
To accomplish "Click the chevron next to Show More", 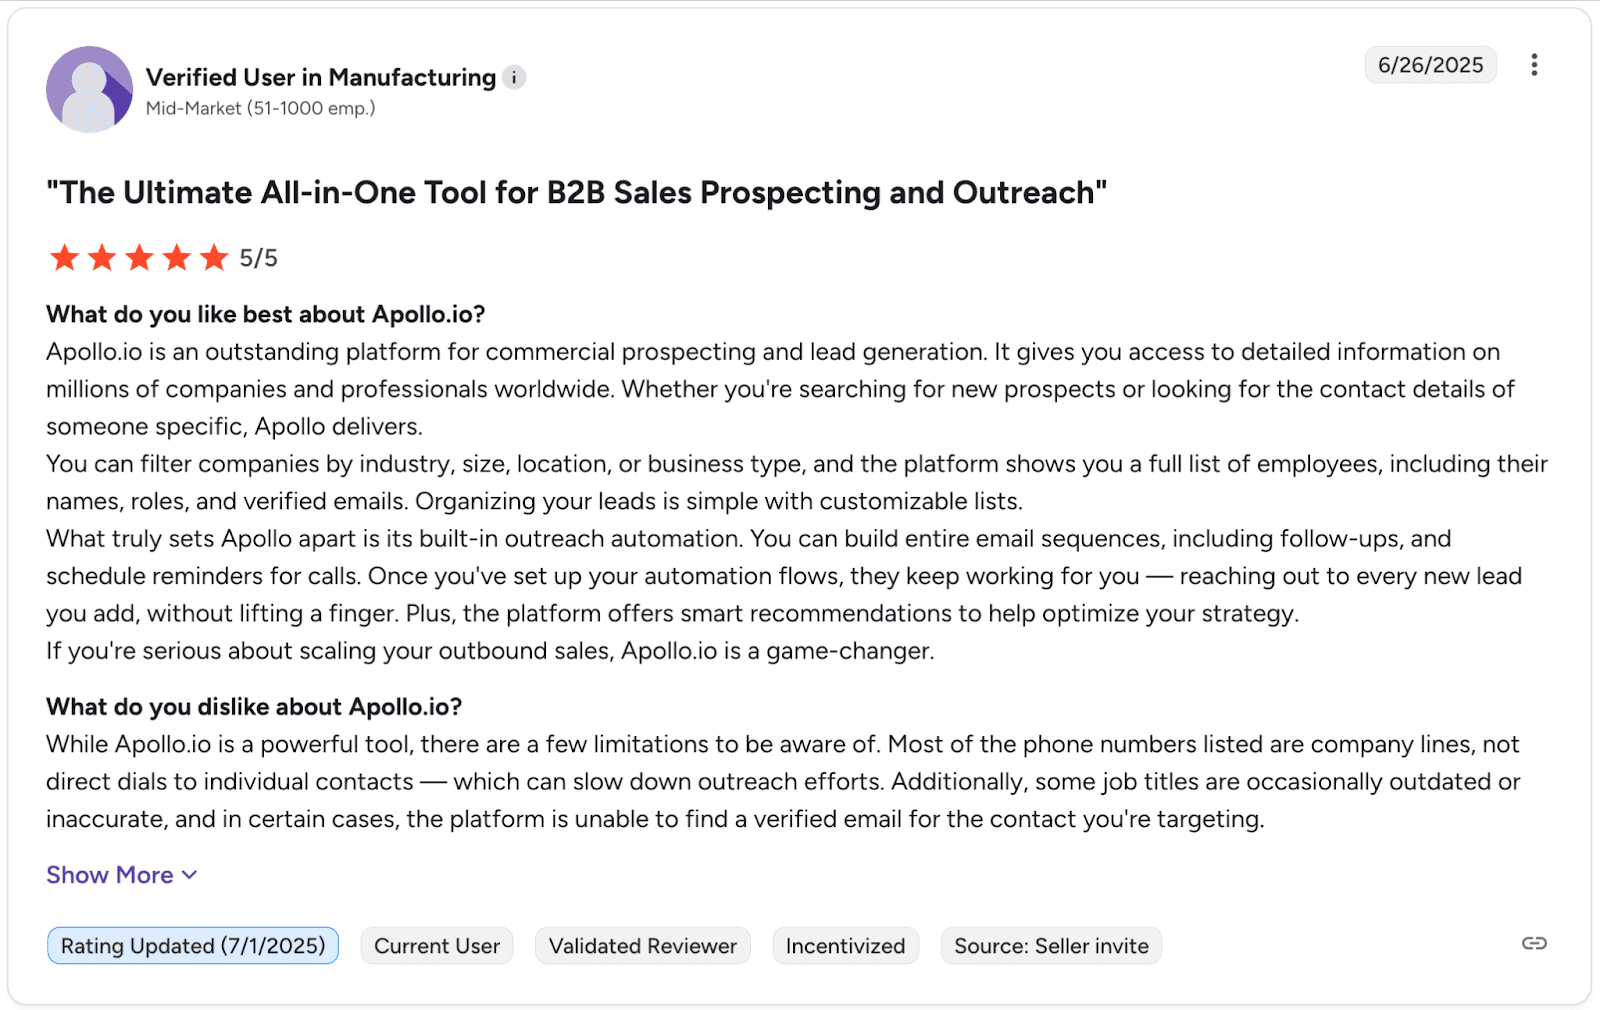I will pos(190,875).
